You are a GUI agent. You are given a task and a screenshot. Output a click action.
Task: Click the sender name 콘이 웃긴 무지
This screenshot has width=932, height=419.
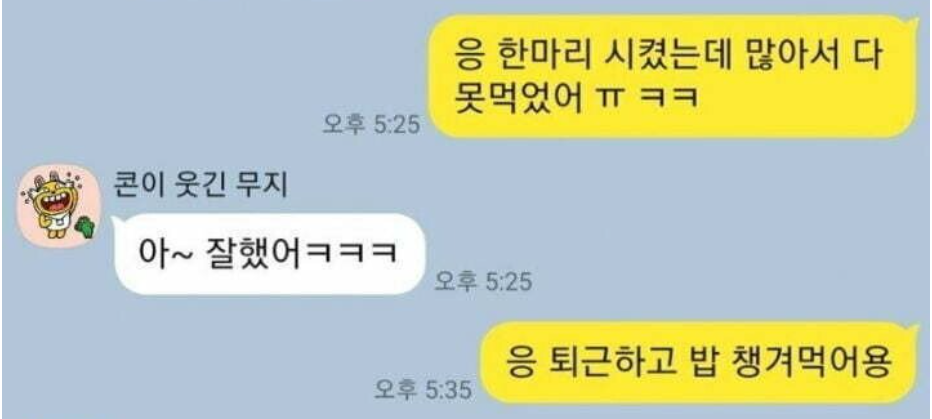(x=200, y=186)
